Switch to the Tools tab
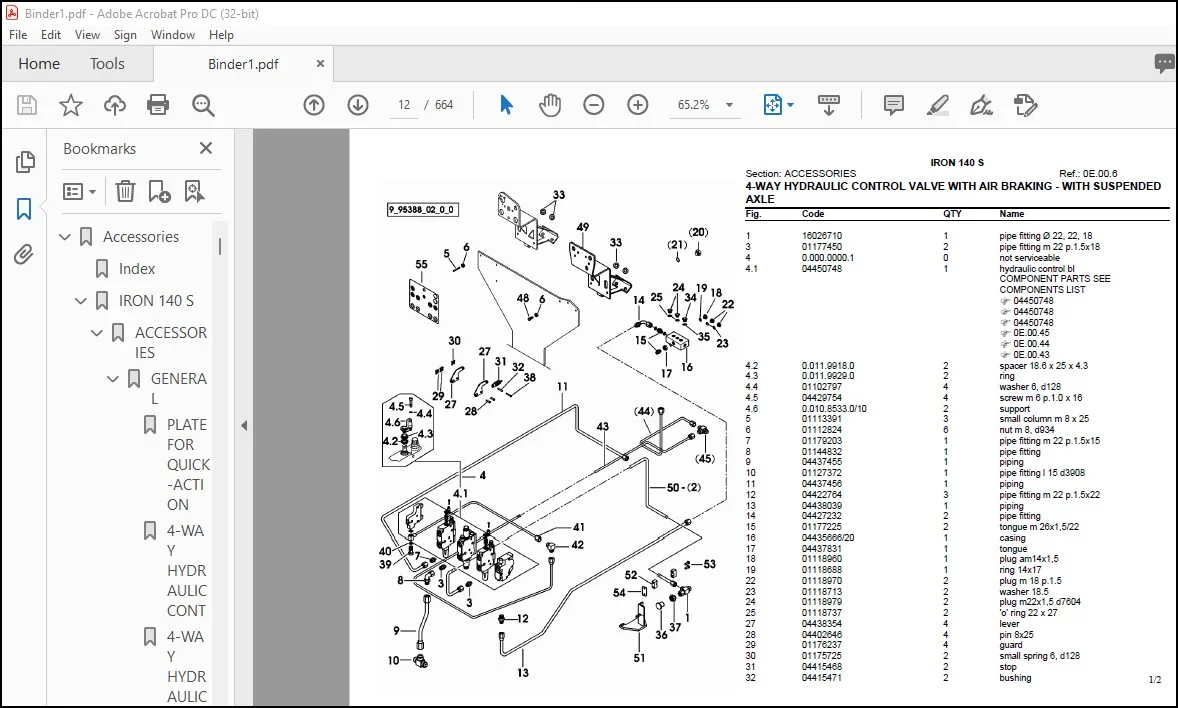Image resolution: width=1178 pixels, height=708 pixels. (107, 64)
